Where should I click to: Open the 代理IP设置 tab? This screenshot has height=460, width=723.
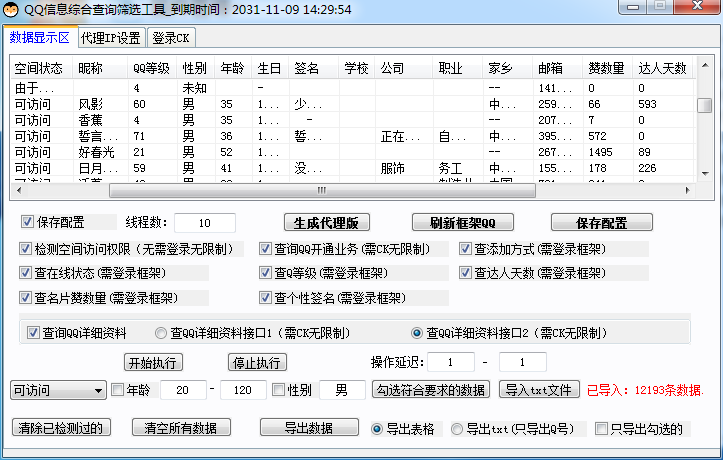click(x=111, y=38)
